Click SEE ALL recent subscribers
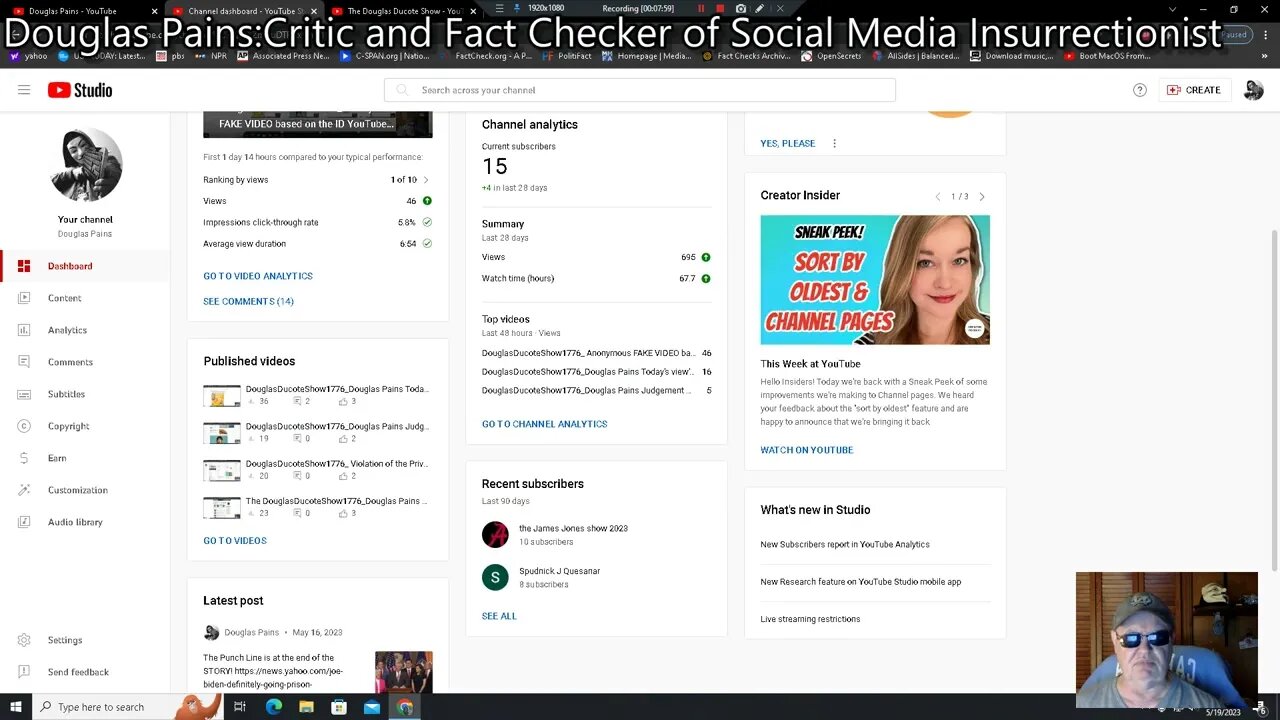This screenshot has width=1280, height=720. (x=499, y=616)
